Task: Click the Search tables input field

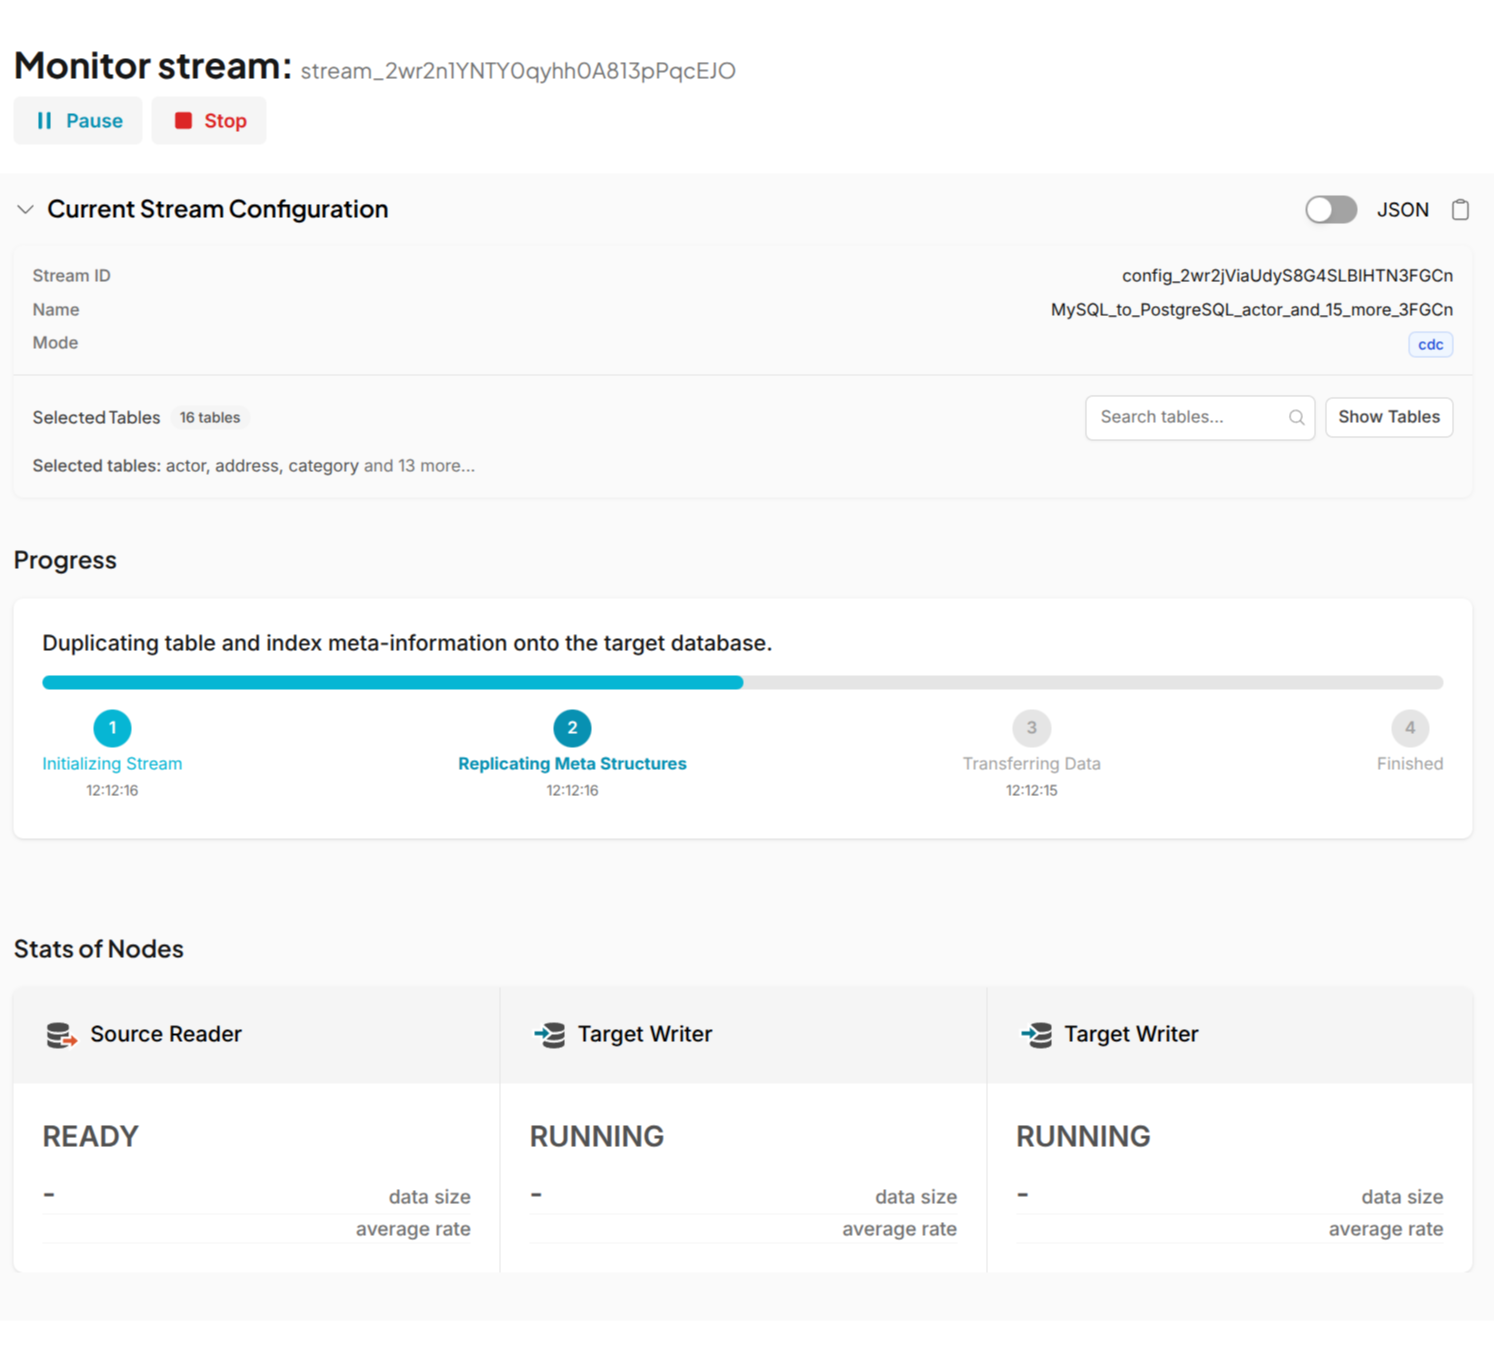Action: (1180, 417)
